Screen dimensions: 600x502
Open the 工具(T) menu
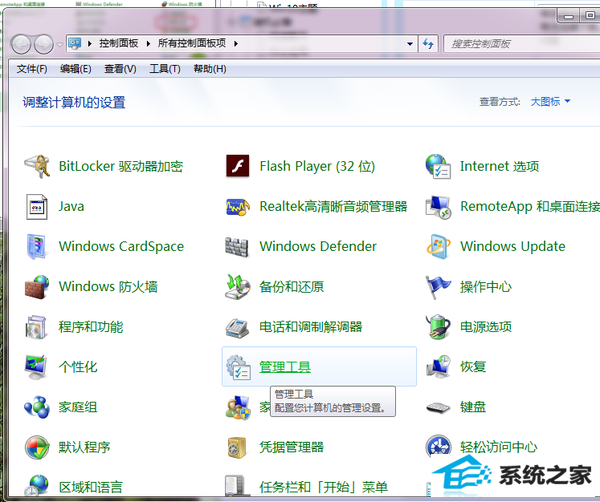pos(165,69)
